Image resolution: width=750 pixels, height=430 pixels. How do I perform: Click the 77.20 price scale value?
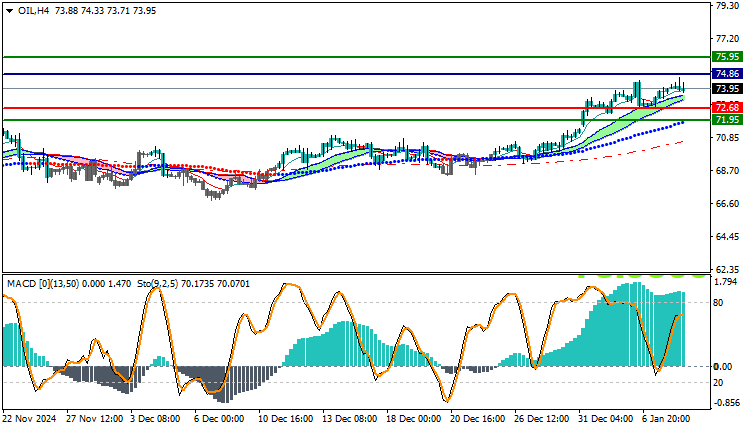(x=728, y=38)
